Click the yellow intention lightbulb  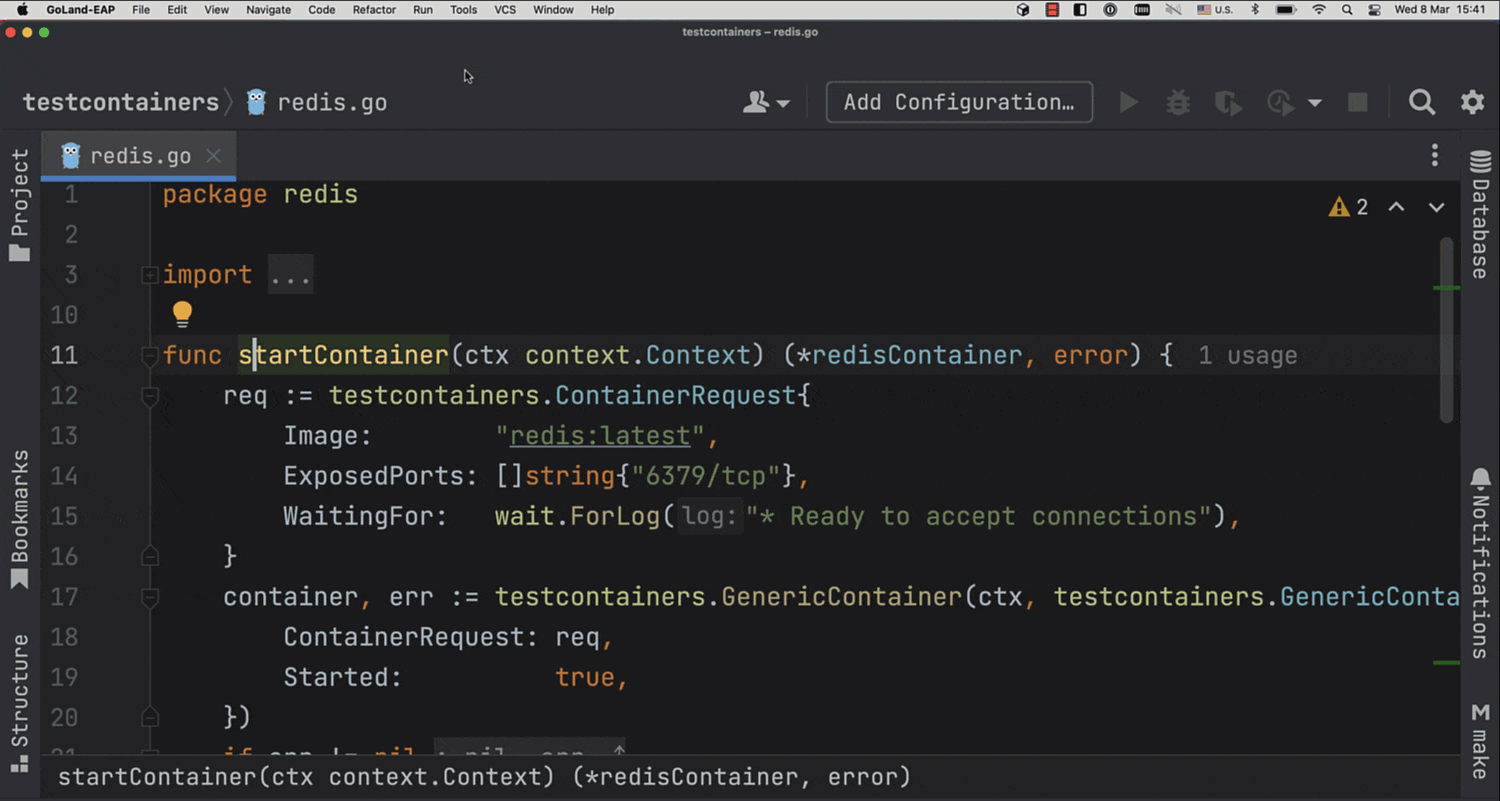click(x=182, y=314)
